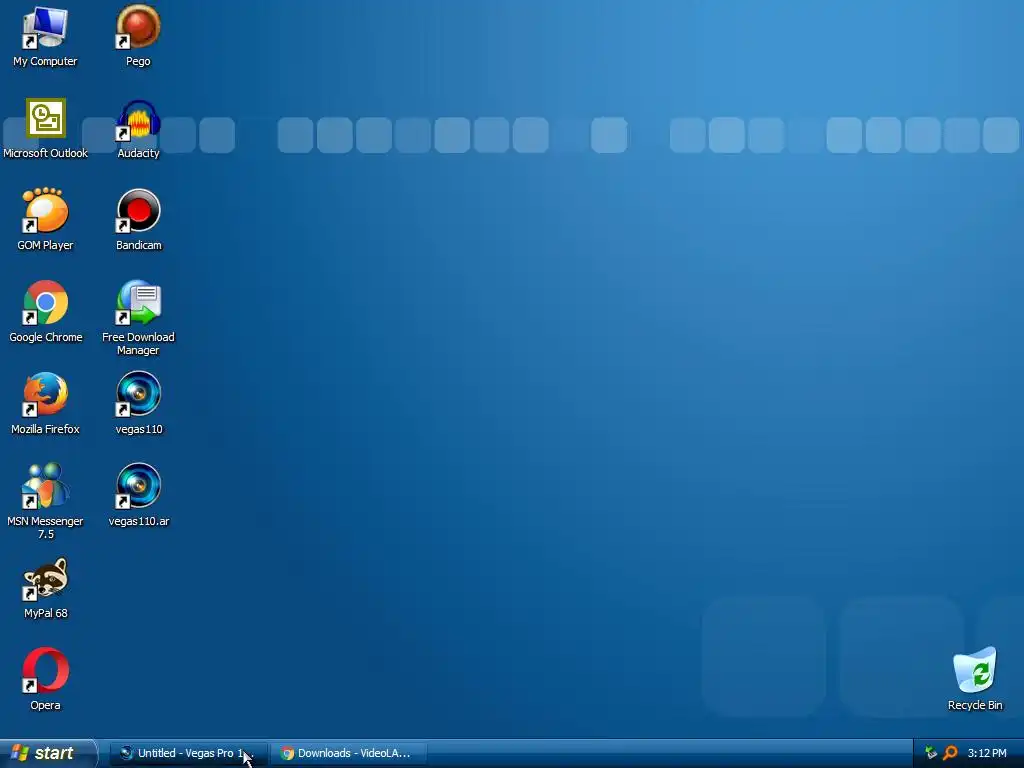Switch to Untitled - Vegas Pro taskbar window

pyautogui.click(x=188, y=753)
